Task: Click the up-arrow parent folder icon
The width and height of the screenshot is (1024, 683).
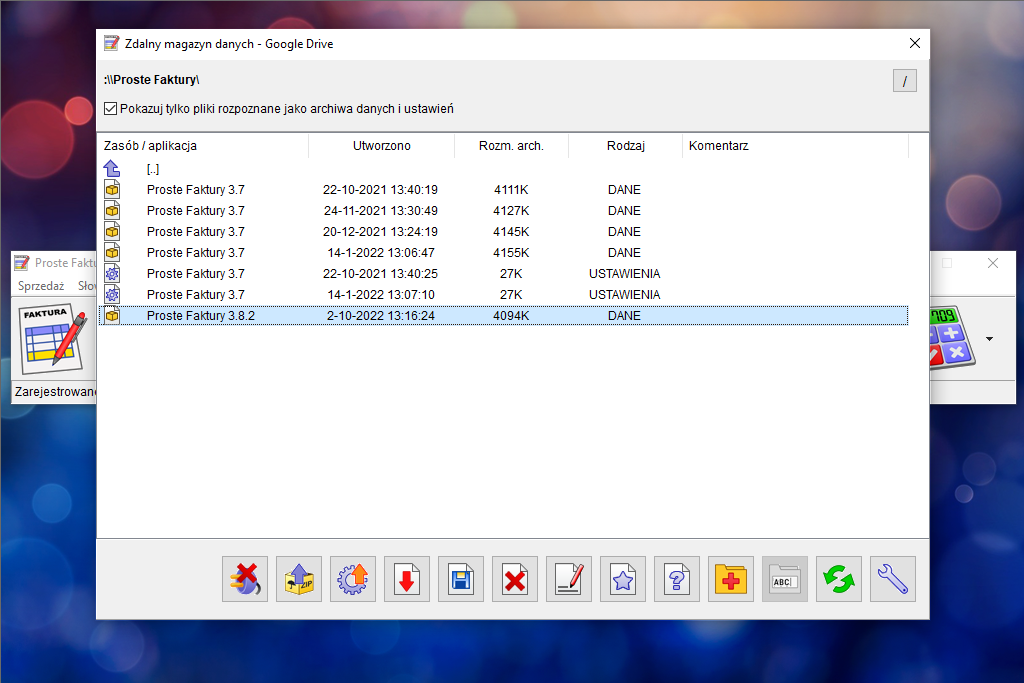Action: (112, 169)
